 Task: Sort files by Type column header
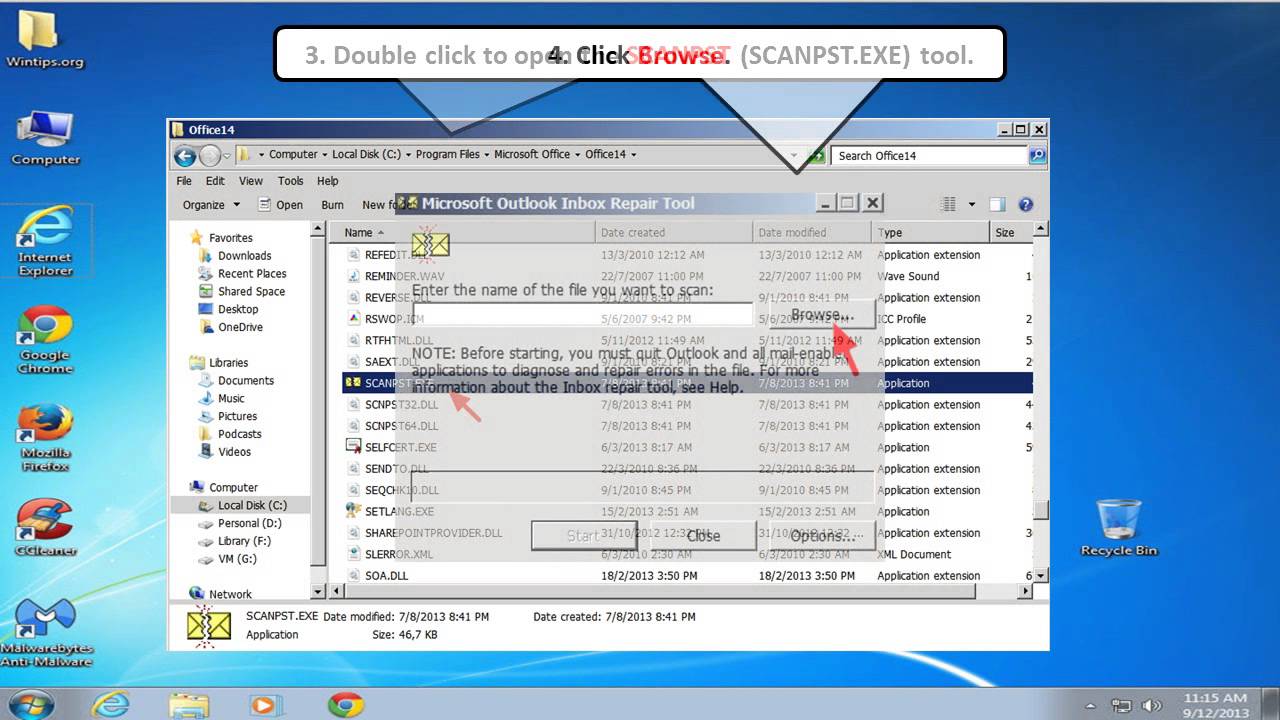point(931,233)
